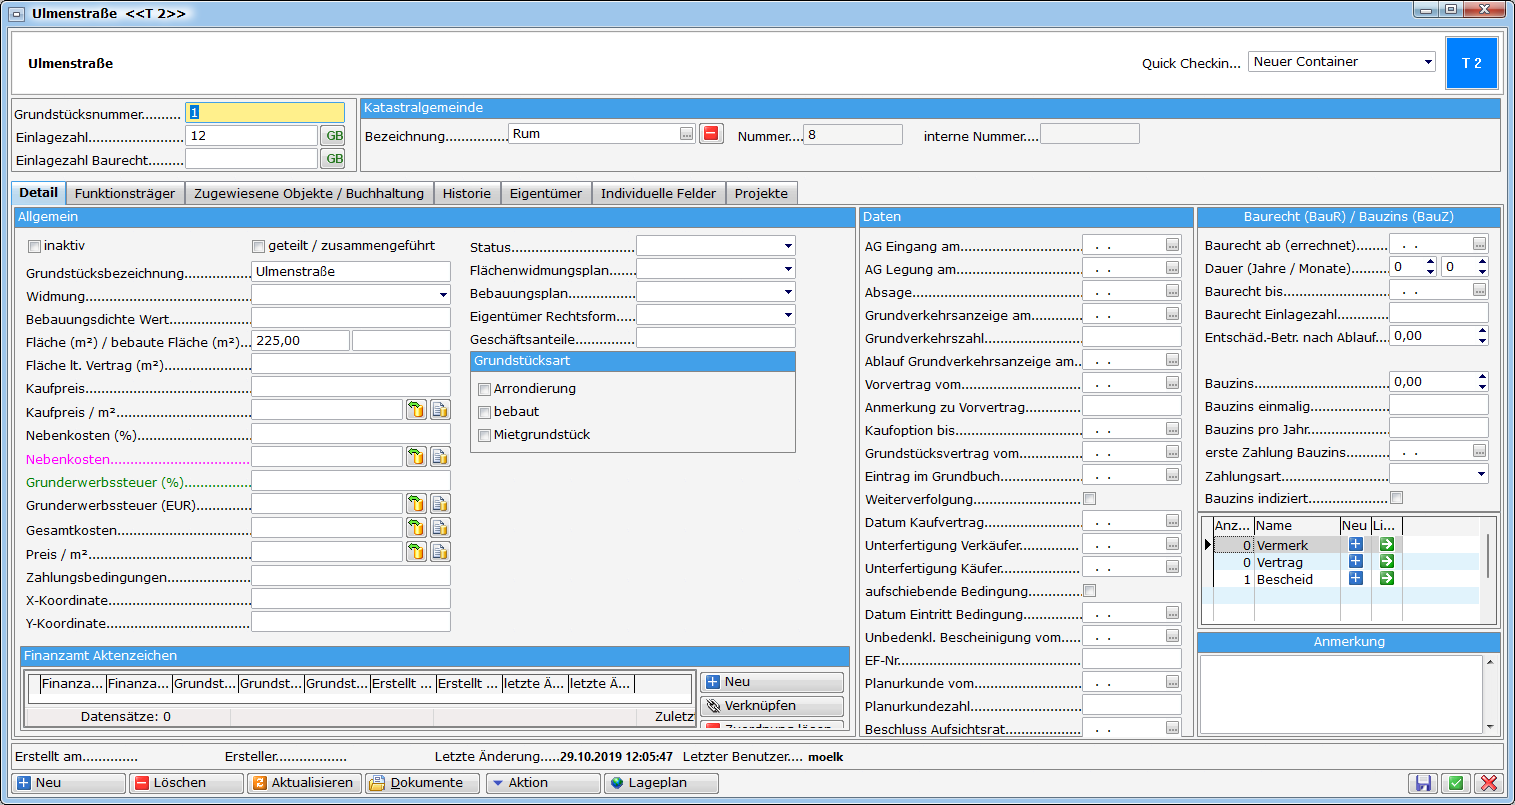
Task: Open Bescheid list via green arrow
Action: tap(1386, 579)
